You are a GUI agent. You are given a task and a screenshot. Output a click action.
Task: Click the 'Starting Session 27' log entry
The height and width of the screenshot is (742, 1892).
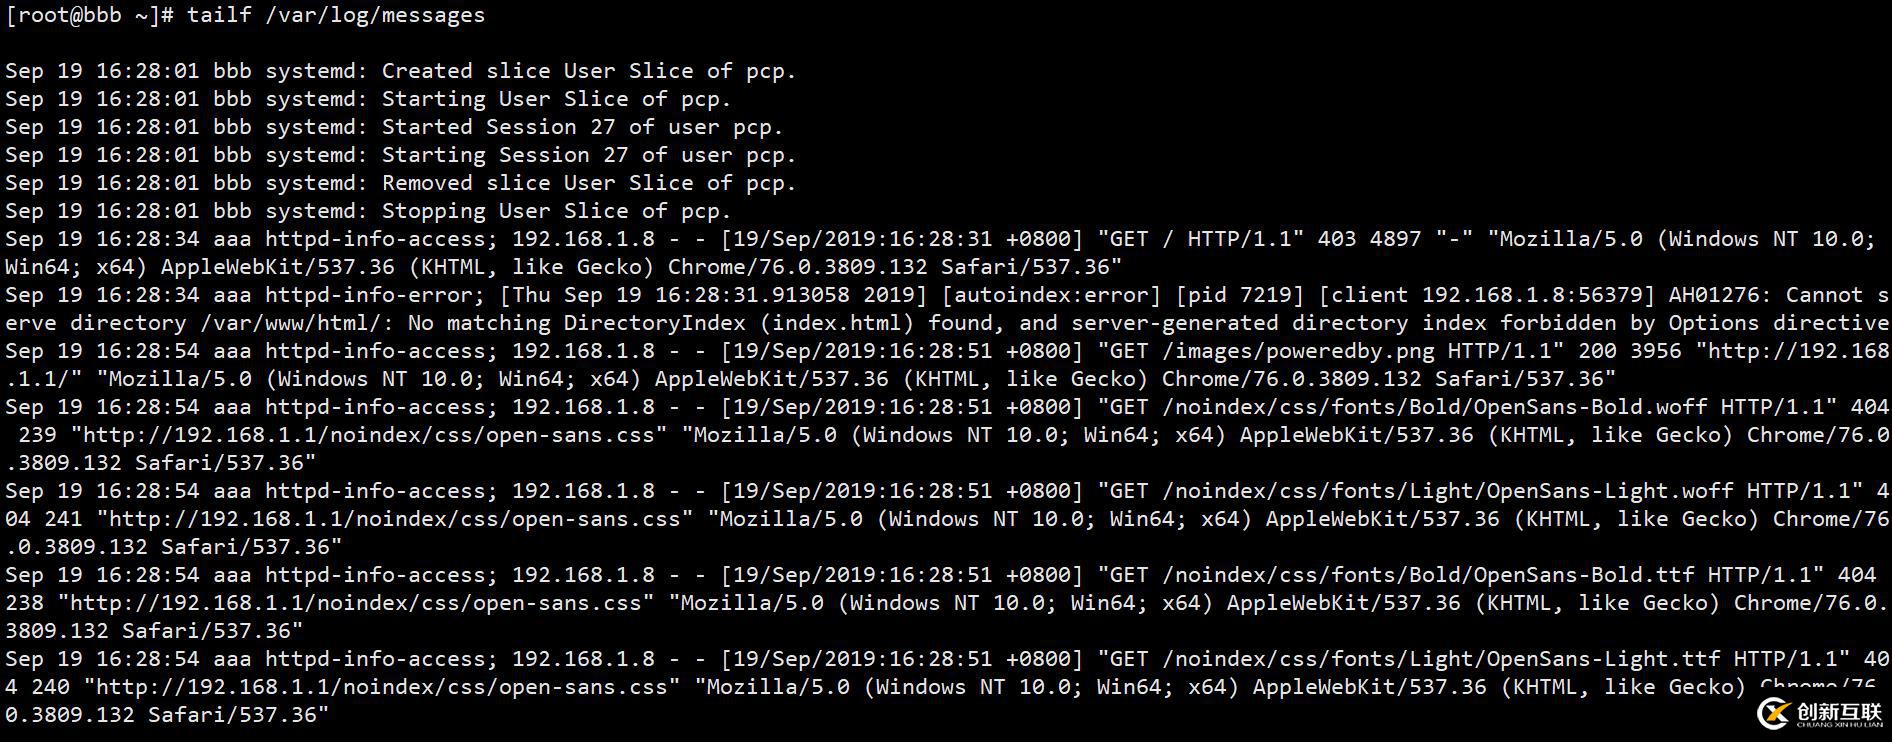[x=400, y=155]
